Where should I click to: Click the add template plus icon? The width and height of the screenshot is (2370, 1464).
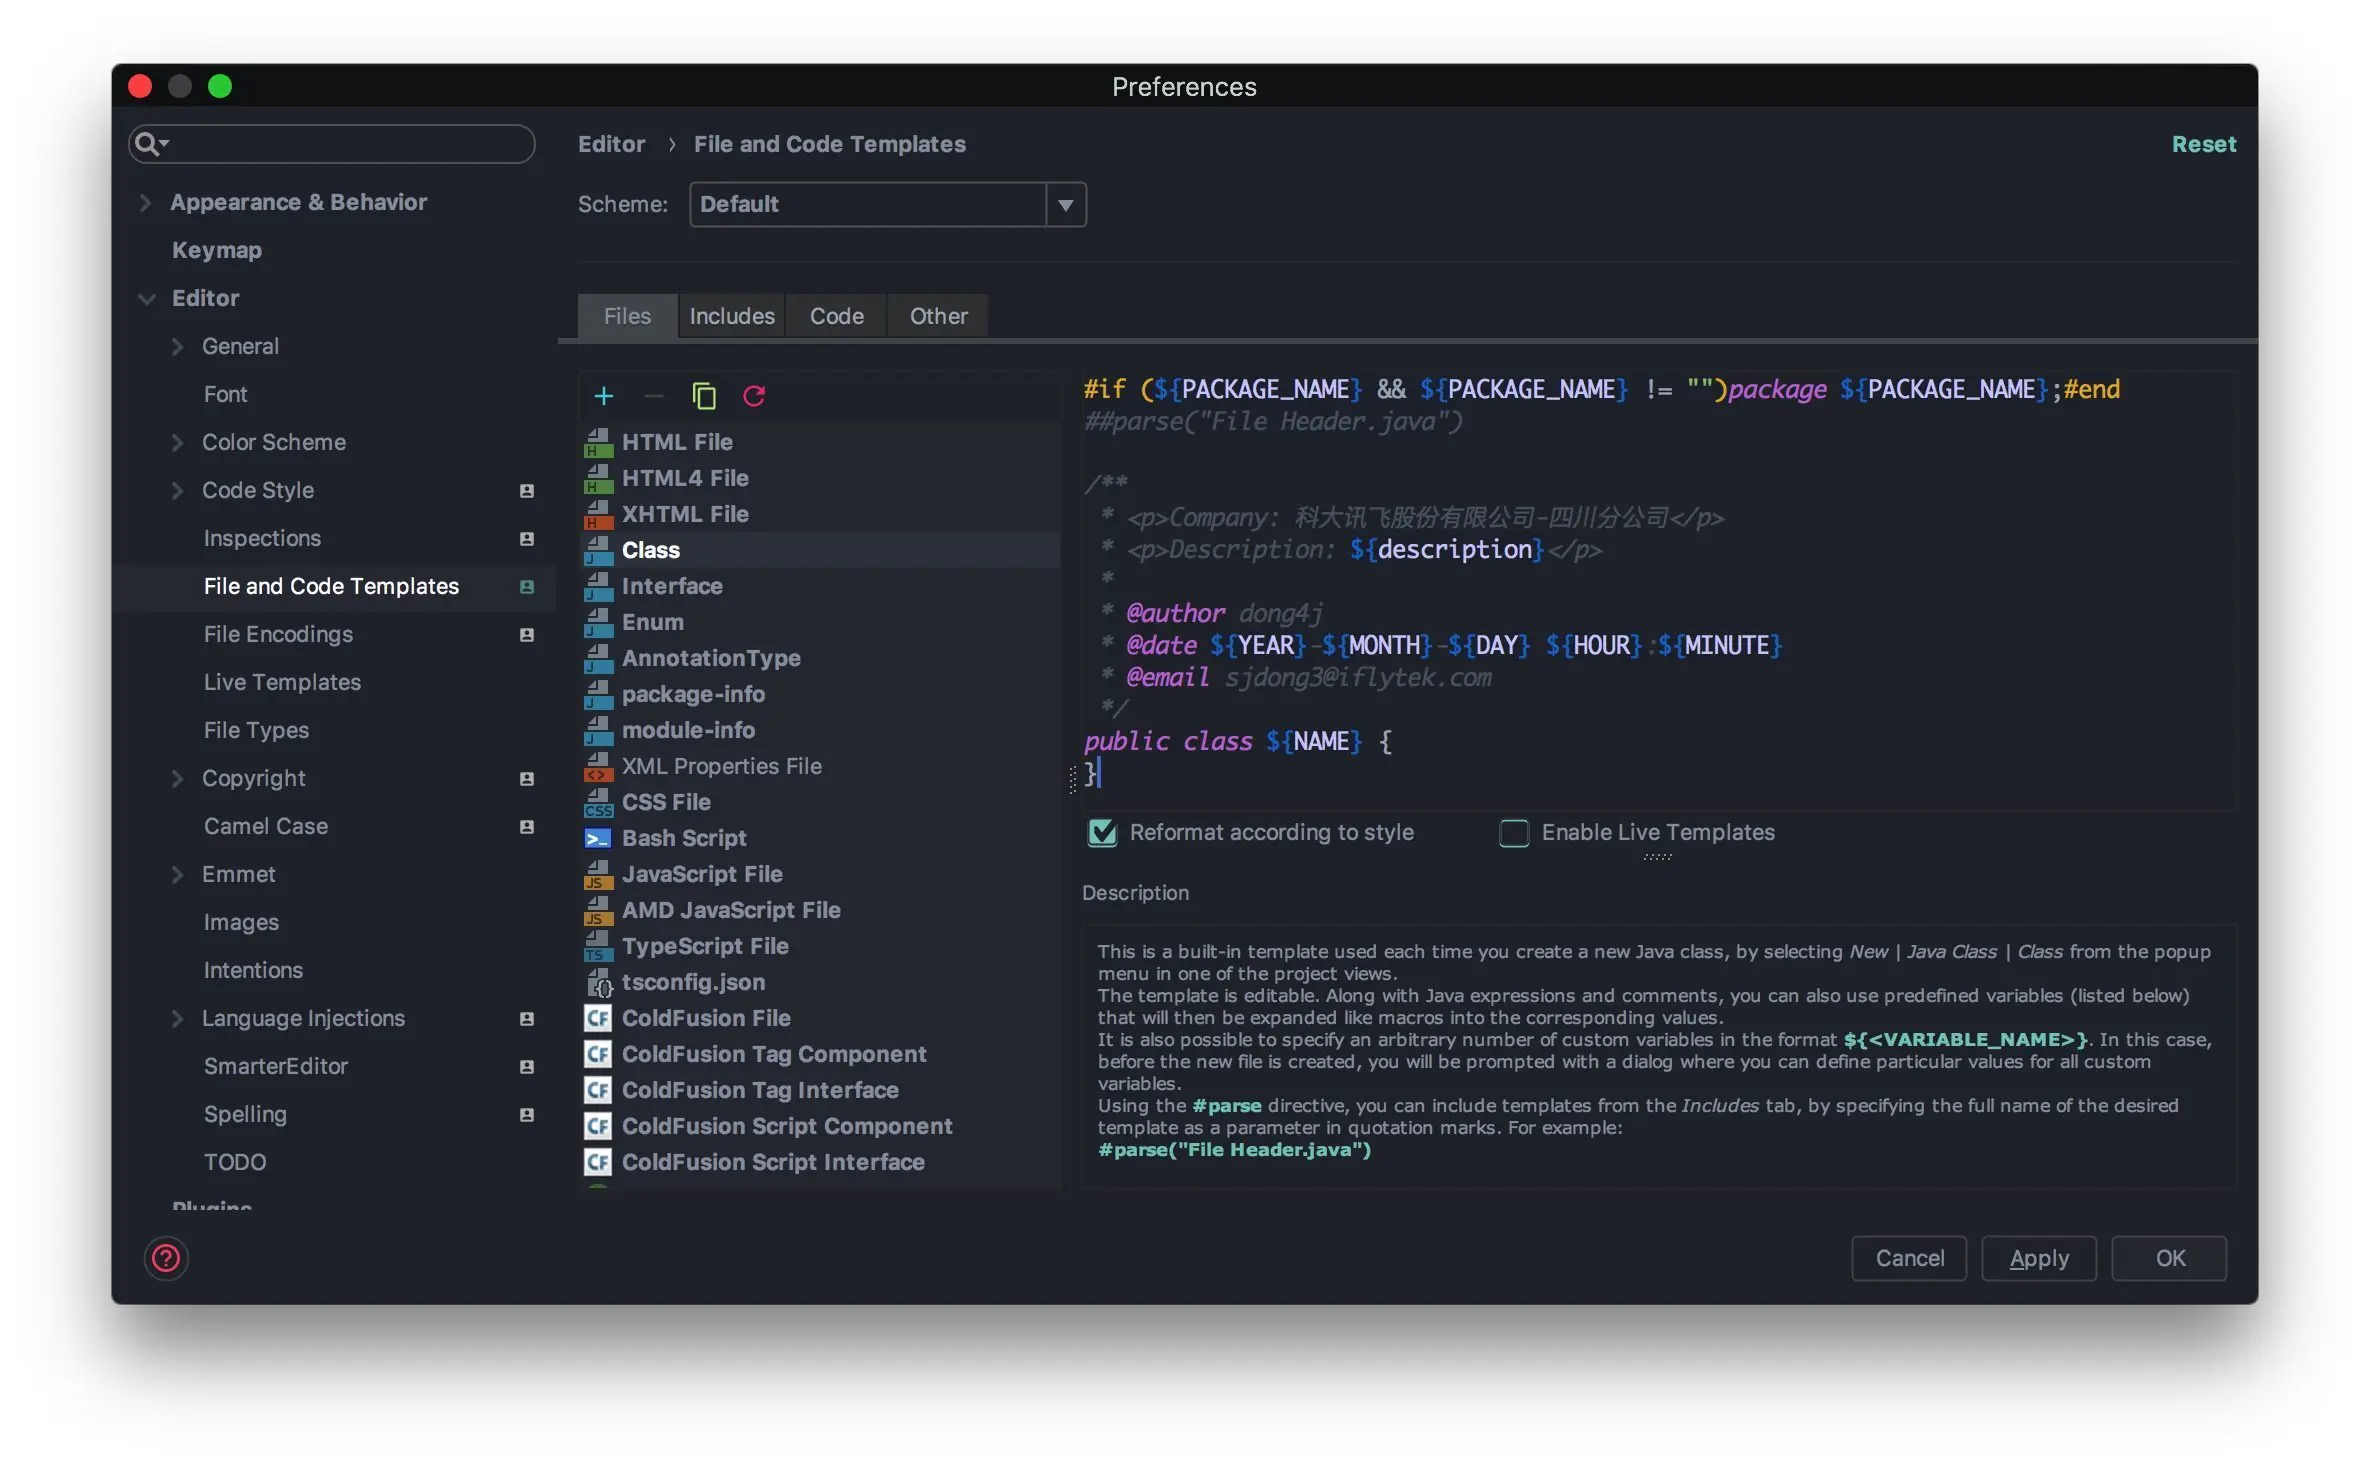pyautogui.click(x=603, y=396)
